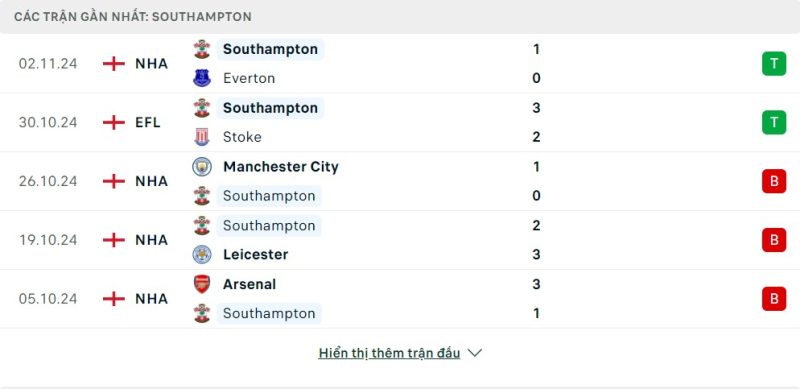Viewport: 800px width, 389px height.
Task: Click the Manchester City crest icon
Action: [202, 166]
